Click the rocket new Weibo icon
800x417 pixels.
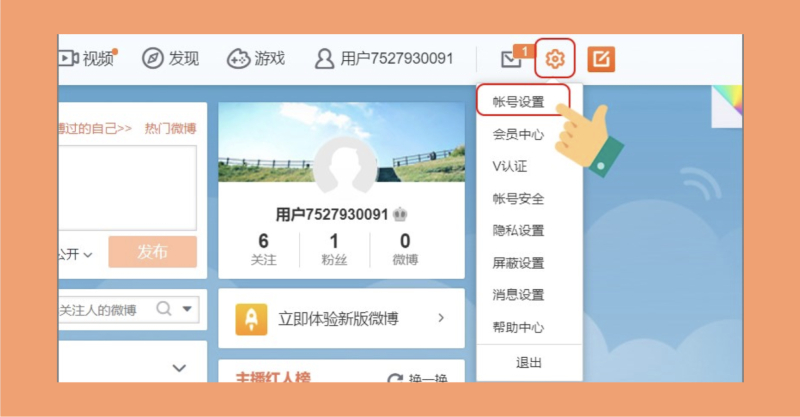pyautogui.click(x=251, y=319)
